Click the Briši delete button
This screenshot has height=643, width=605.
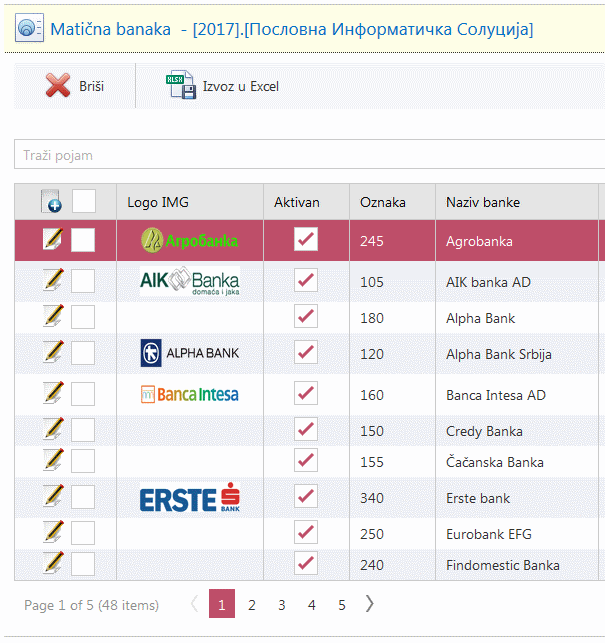[x=75, y=87]
